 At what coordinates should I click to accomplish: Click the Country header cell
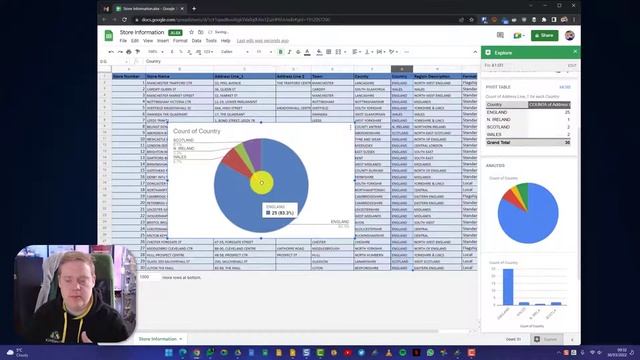coord(402,76)
